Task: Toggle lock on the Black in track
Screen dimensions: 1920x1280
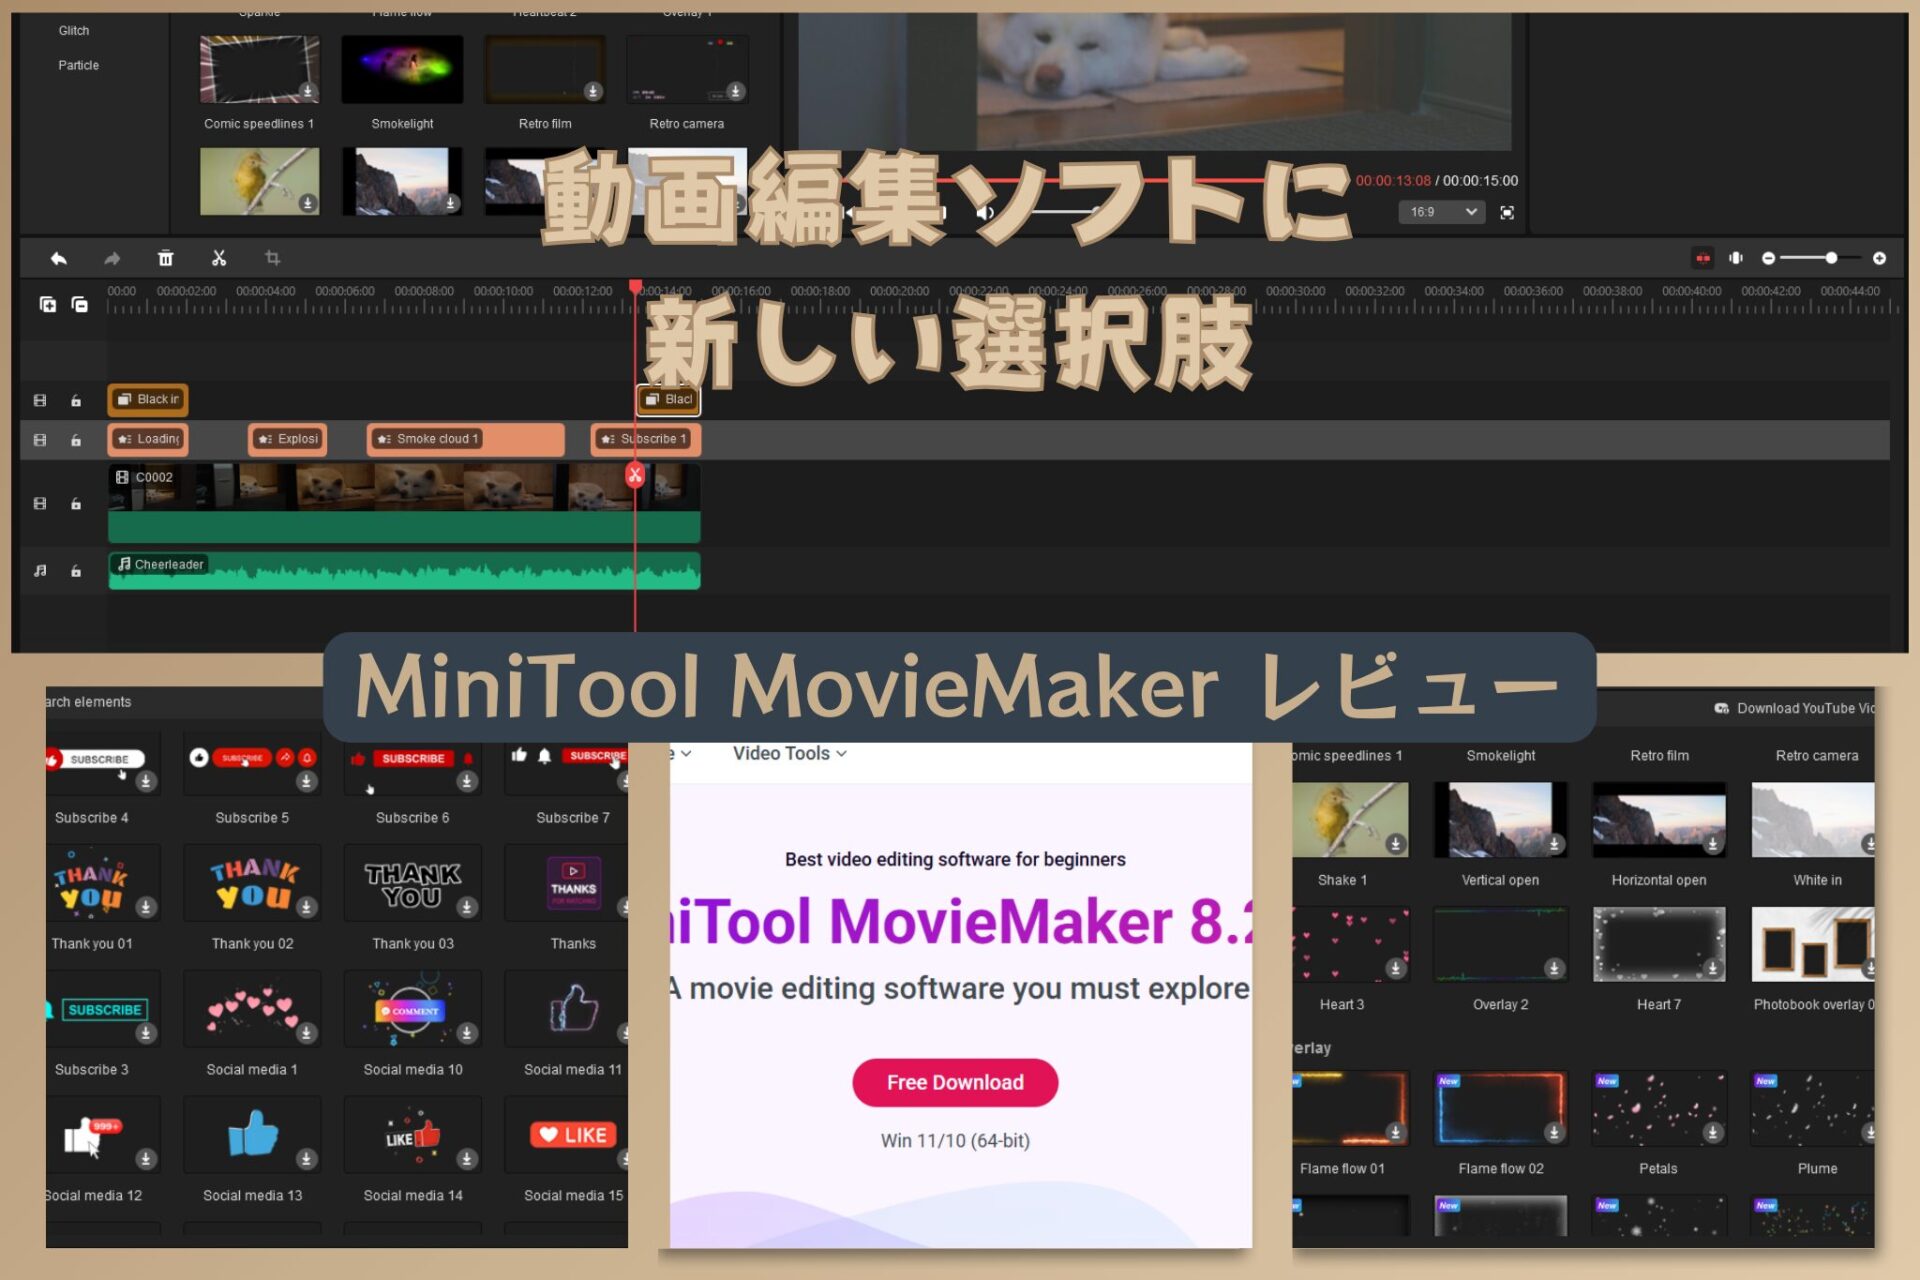Action: 76,401
